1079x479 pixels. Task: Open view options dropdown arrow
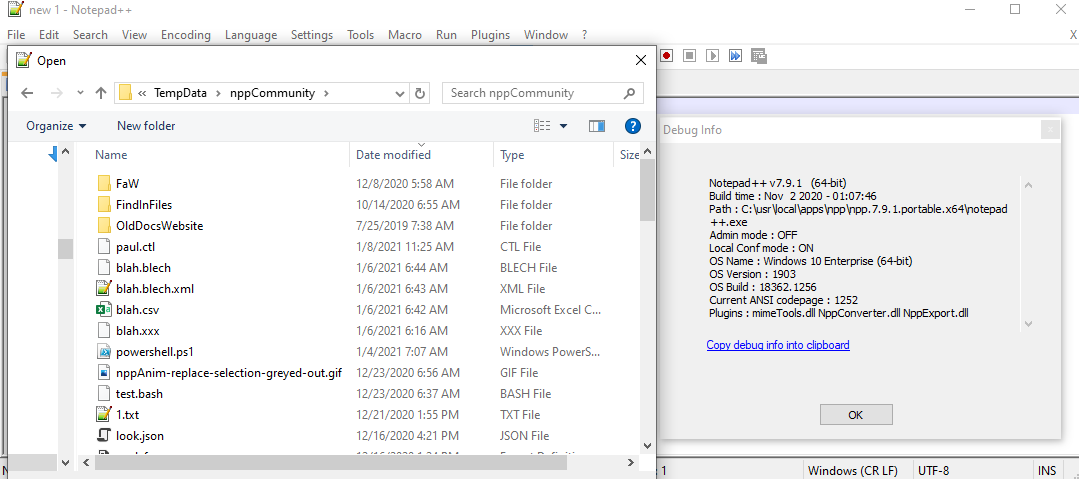564,126
